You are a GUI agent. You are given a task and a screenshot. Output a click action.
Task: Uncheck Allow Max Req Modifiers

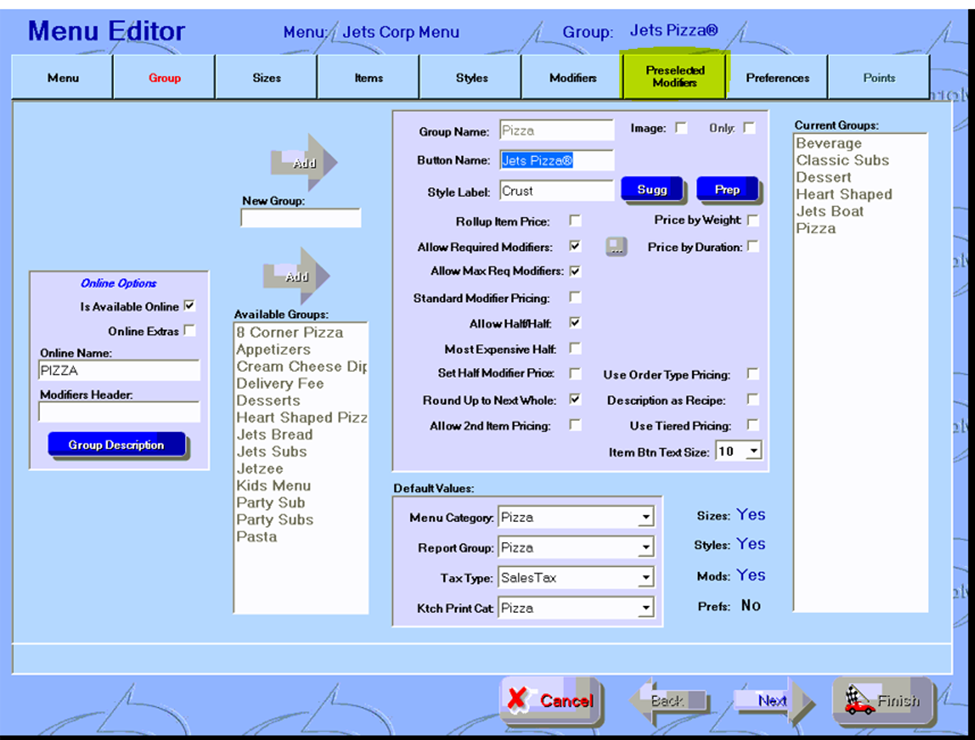point(575,271)
